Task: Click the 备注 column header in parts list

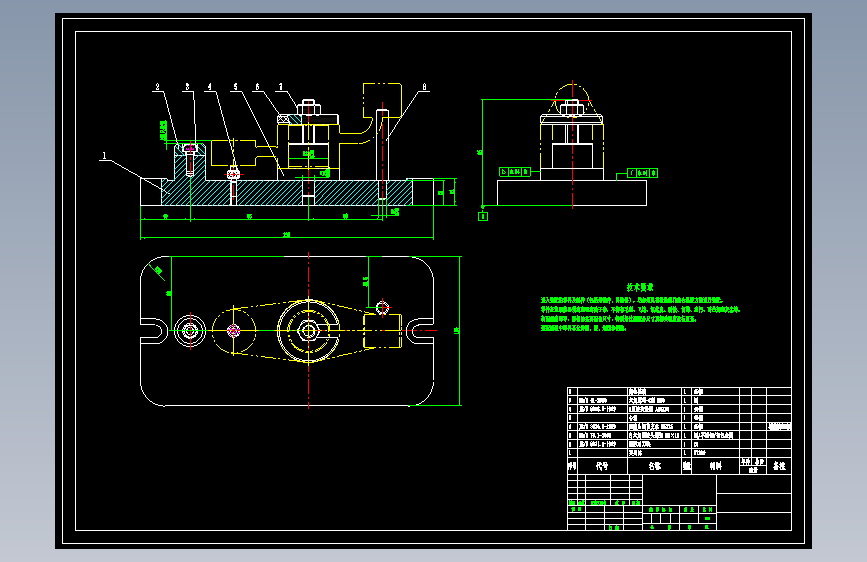Action: (779, 466)
